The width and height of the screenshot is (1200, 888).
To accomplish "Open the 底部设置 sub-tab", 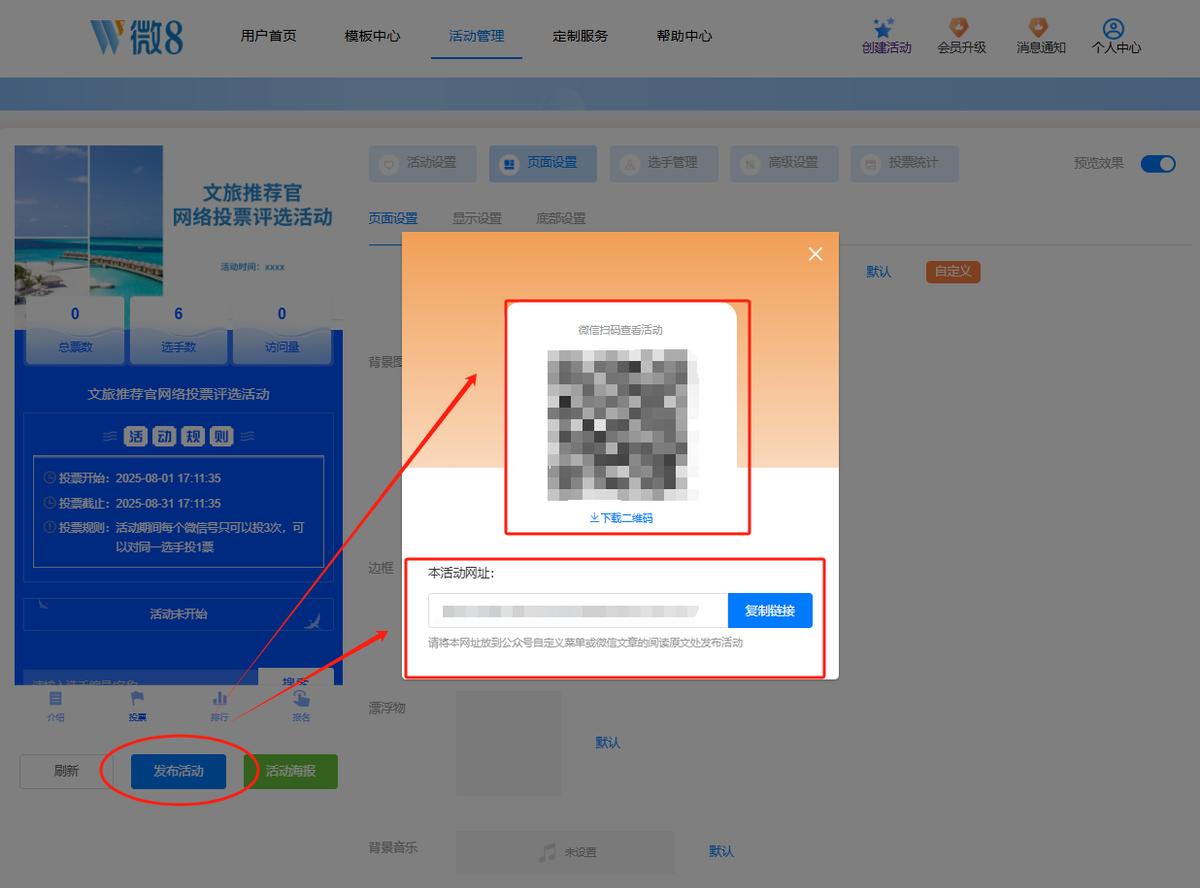I will click(x=561, y=218).
